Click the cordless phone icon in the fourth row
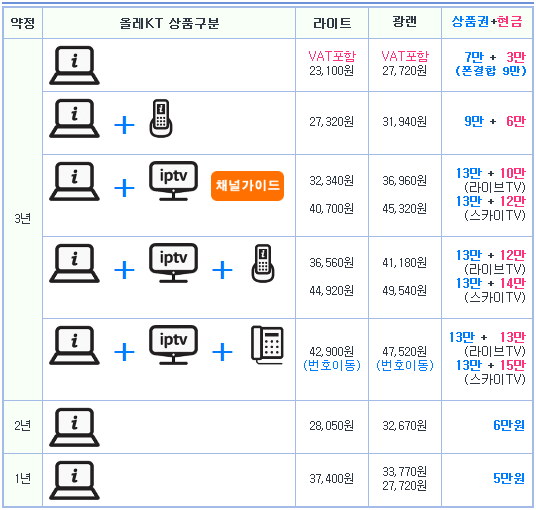The height and width of the screenshot is (510, 536). click(x=263, y=263)
